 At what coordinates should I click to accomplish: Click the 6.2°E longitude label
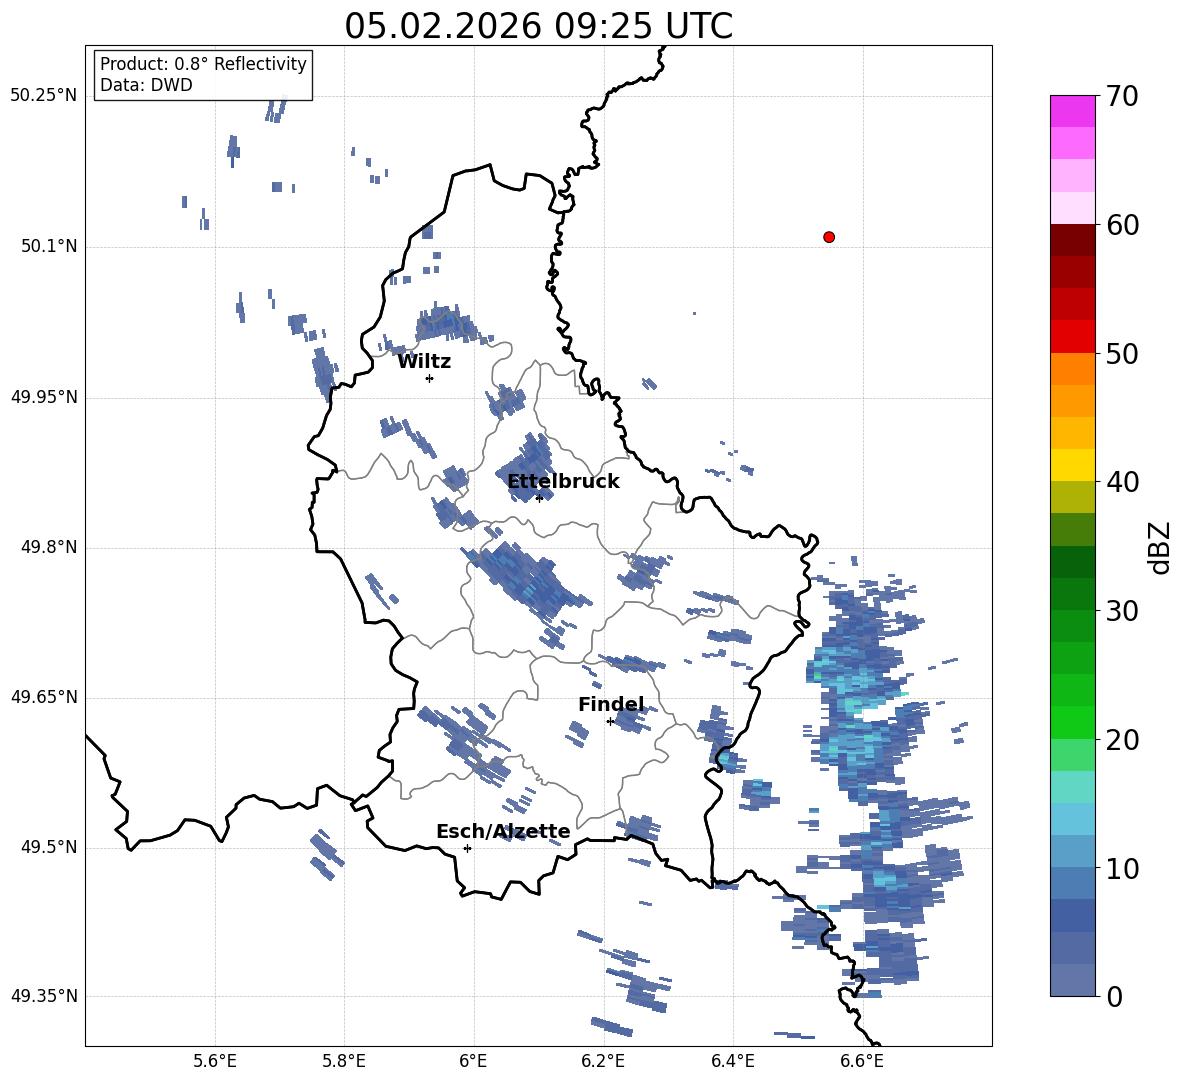[x=603, y=1061]
